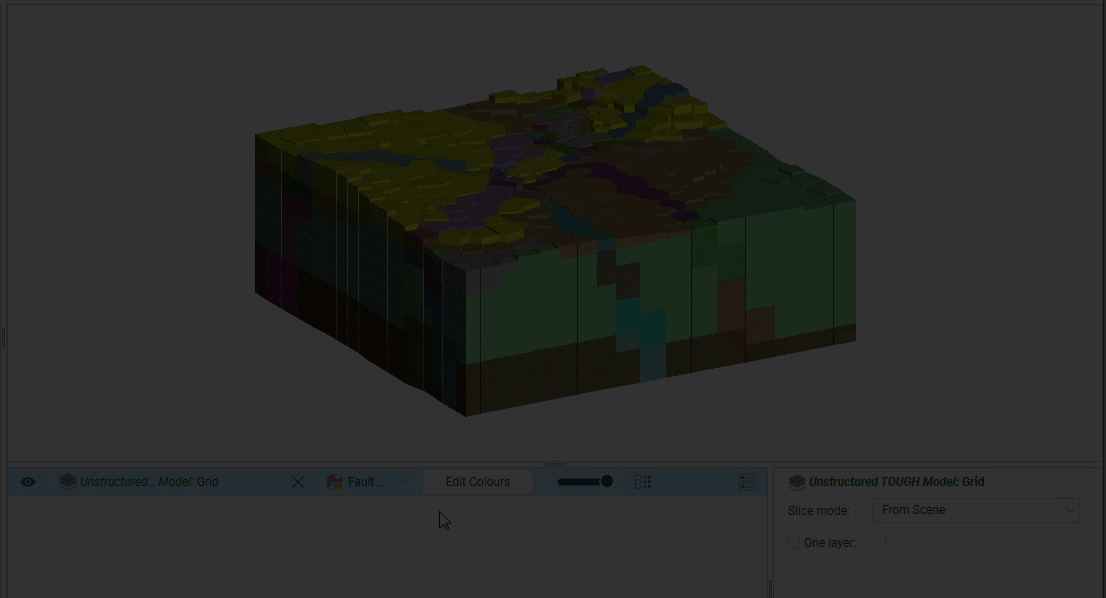Open the Slice mode dropdown
Viewport: 1106px width, 598px height.
point(975,510)
